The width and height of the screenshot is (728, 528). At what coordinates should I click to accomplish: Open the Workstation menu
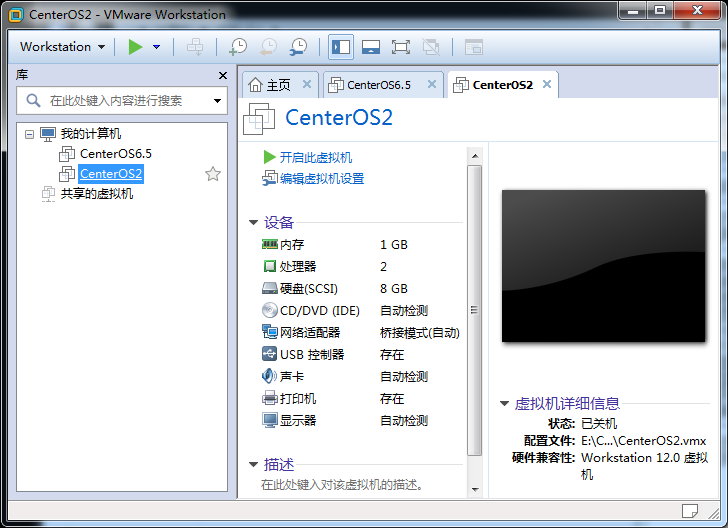tap(63, 47)
